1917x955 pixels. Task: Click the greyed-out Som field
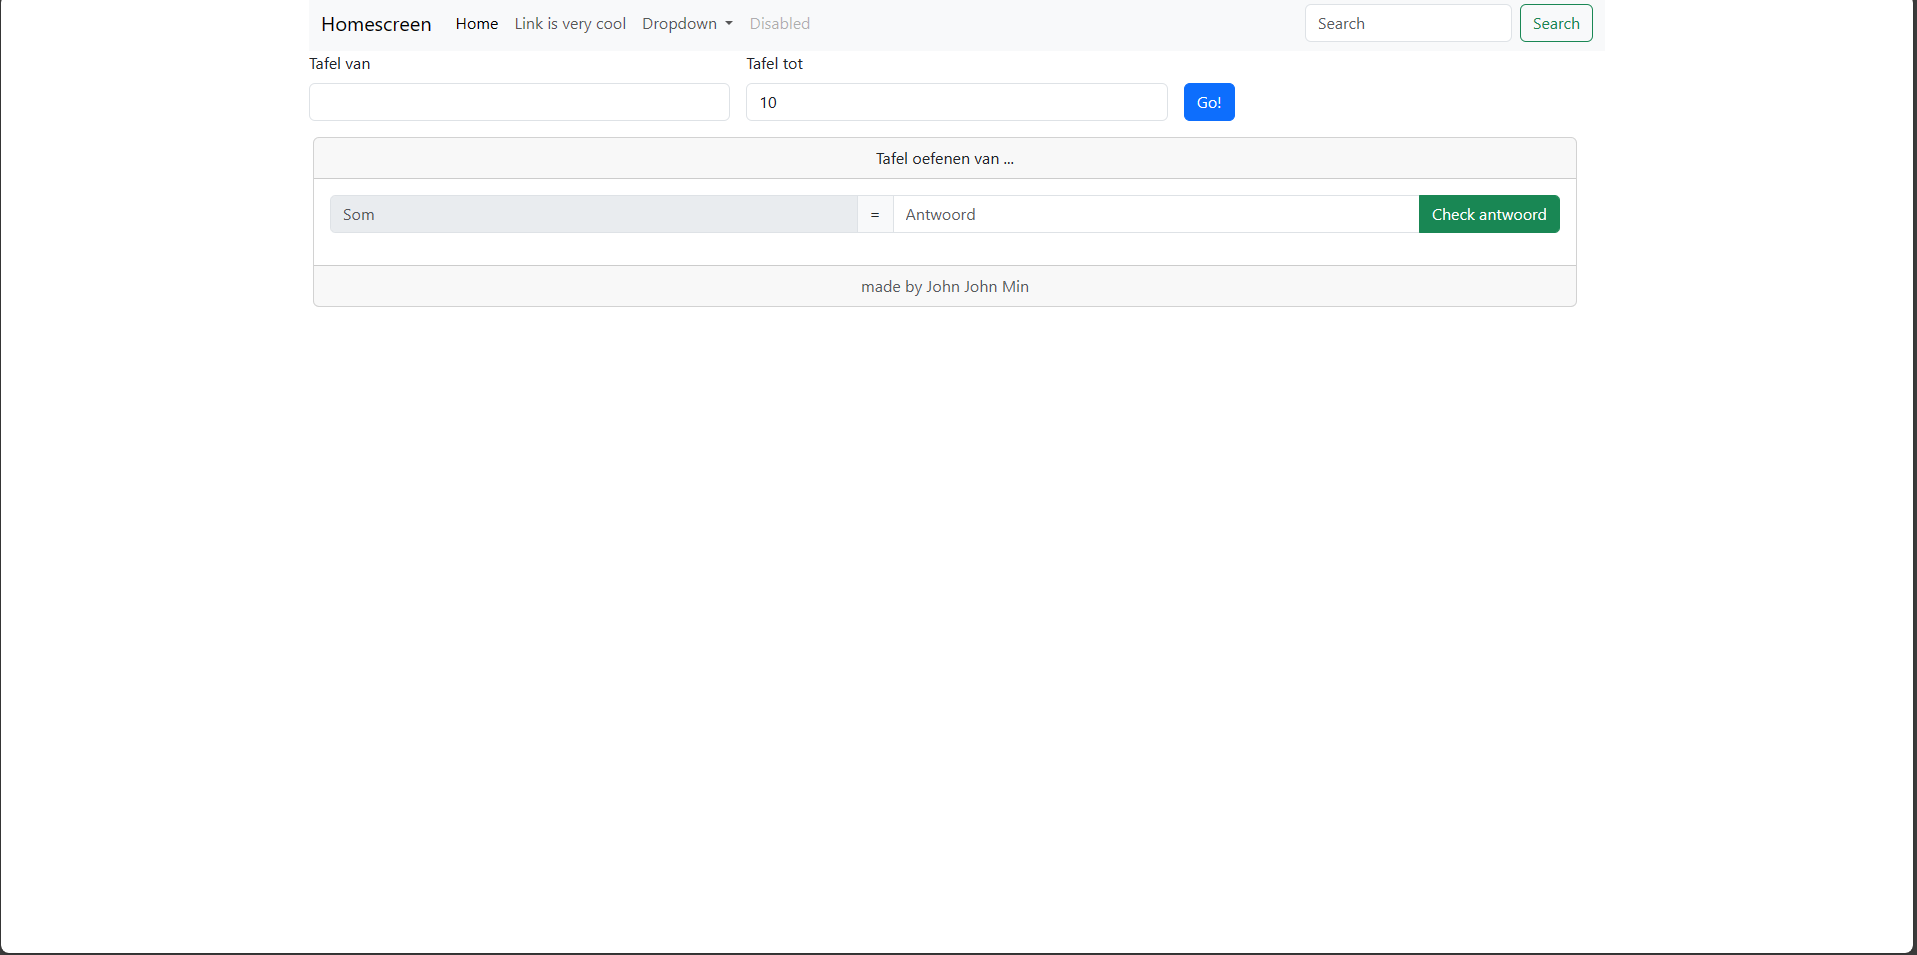pos(594,214)
